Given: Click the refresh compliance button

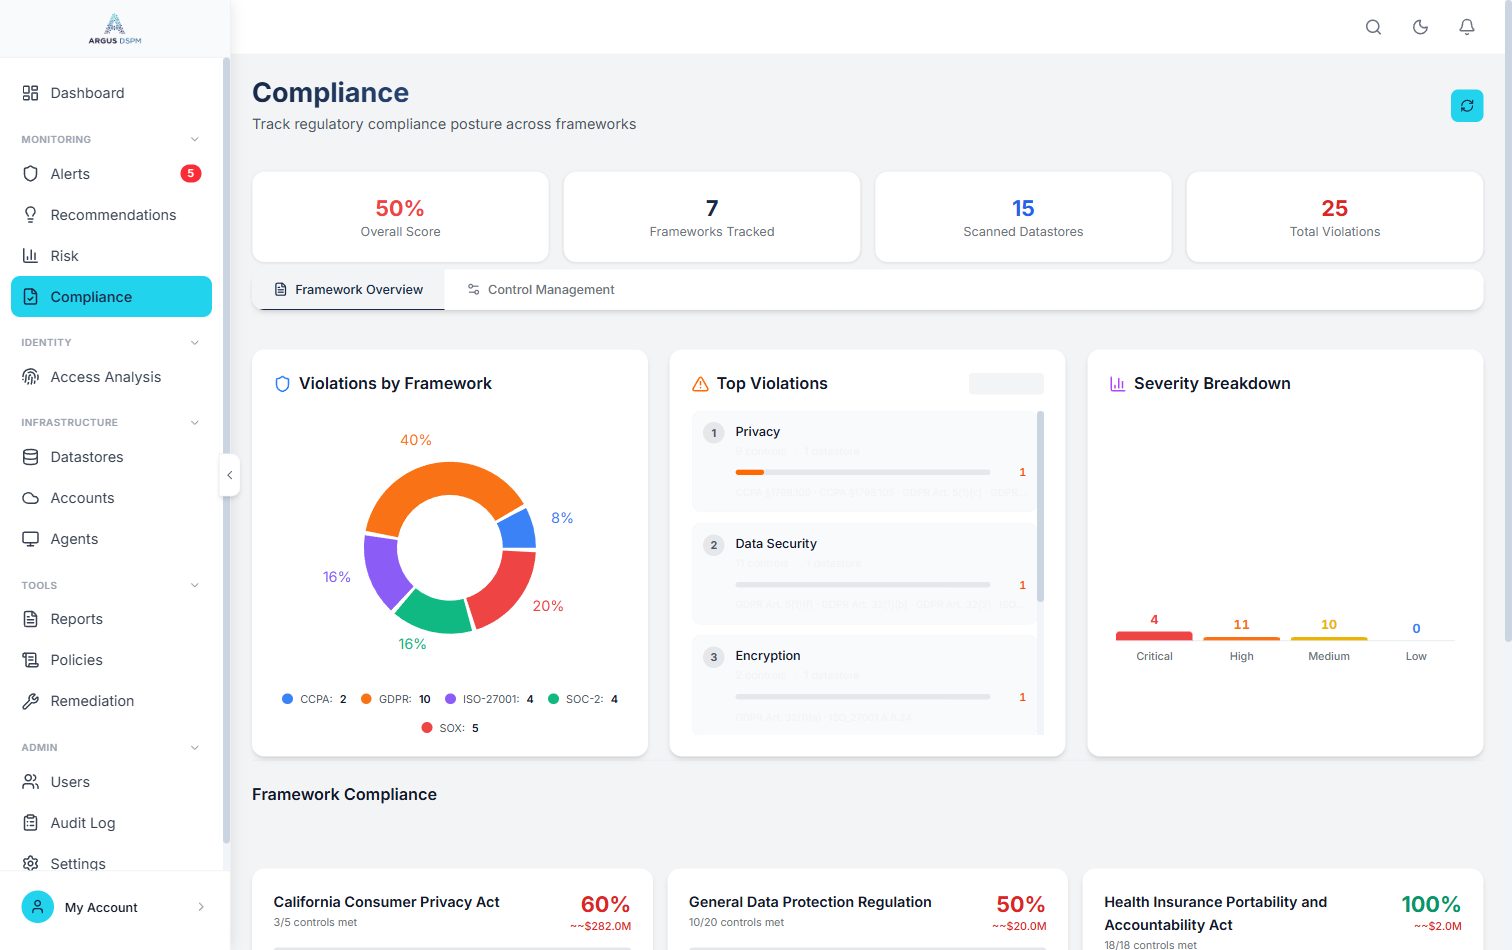Looking at the screenshot, I should 1467,105.
